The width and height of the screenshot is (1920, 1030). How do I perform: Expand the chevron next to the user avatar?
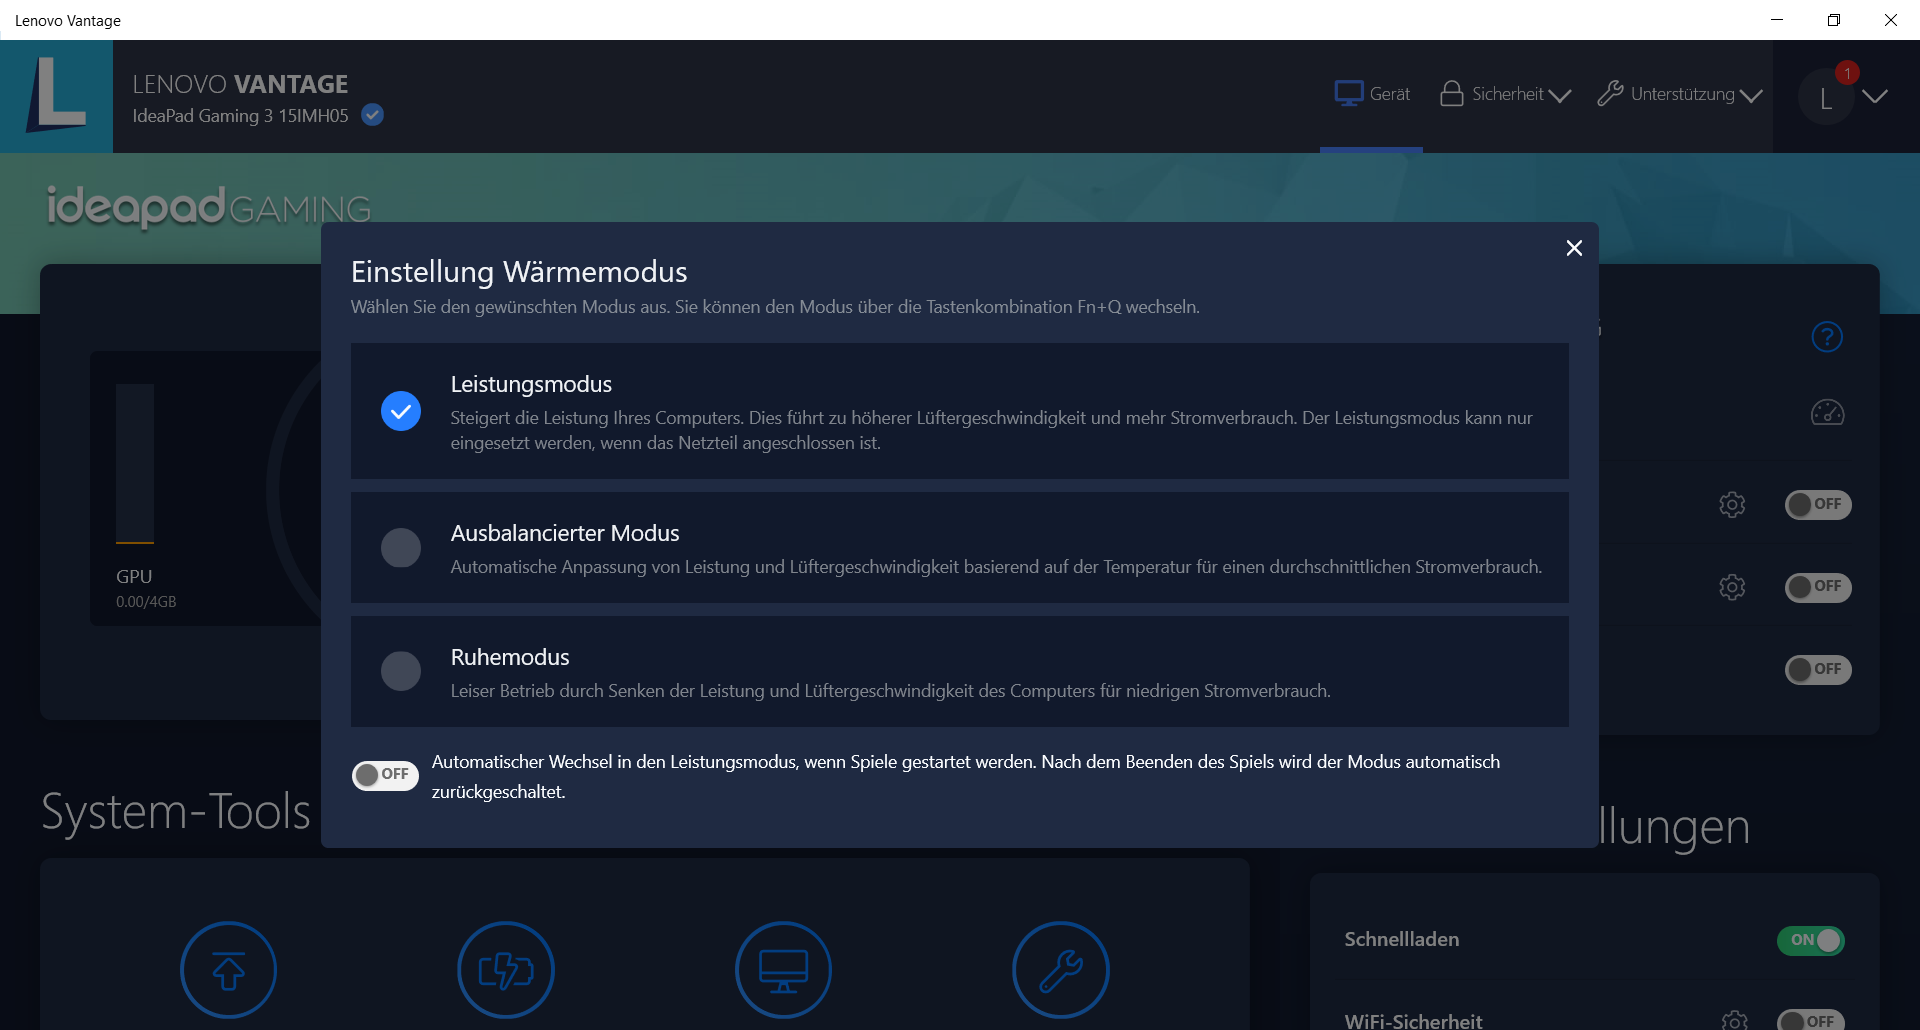1875,96
